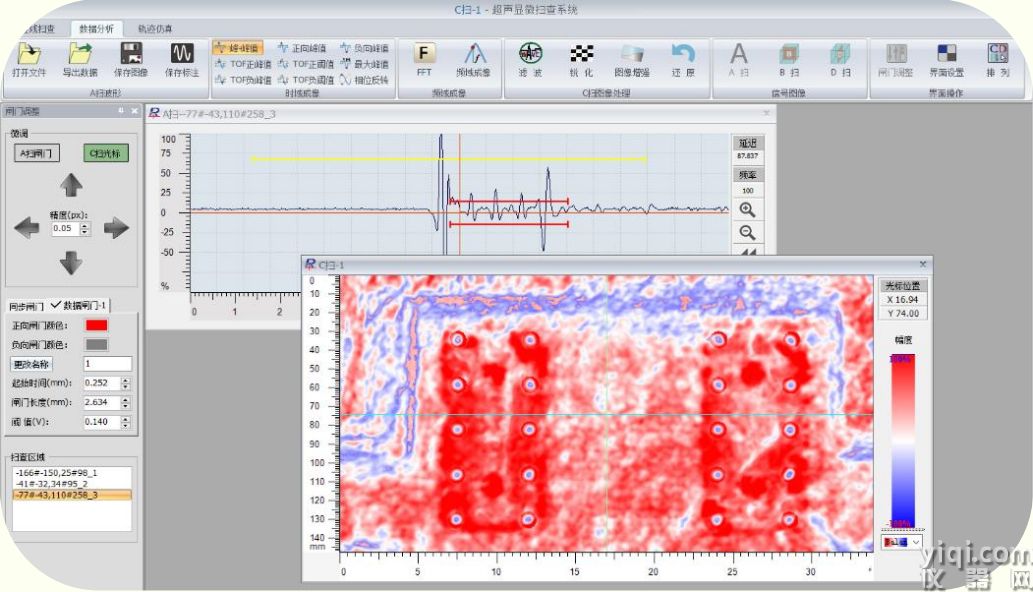Screen dimensions: 1033x592
Task: Click the 精度(px) precision value field
Action: pos(65,229)
